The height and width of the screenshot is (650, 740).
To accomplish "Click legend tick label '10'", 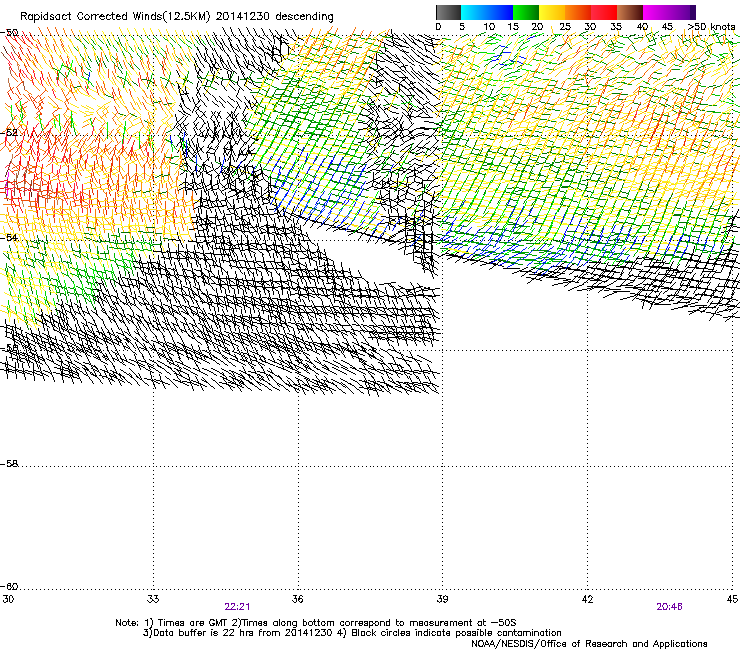I will click(489, 27).
